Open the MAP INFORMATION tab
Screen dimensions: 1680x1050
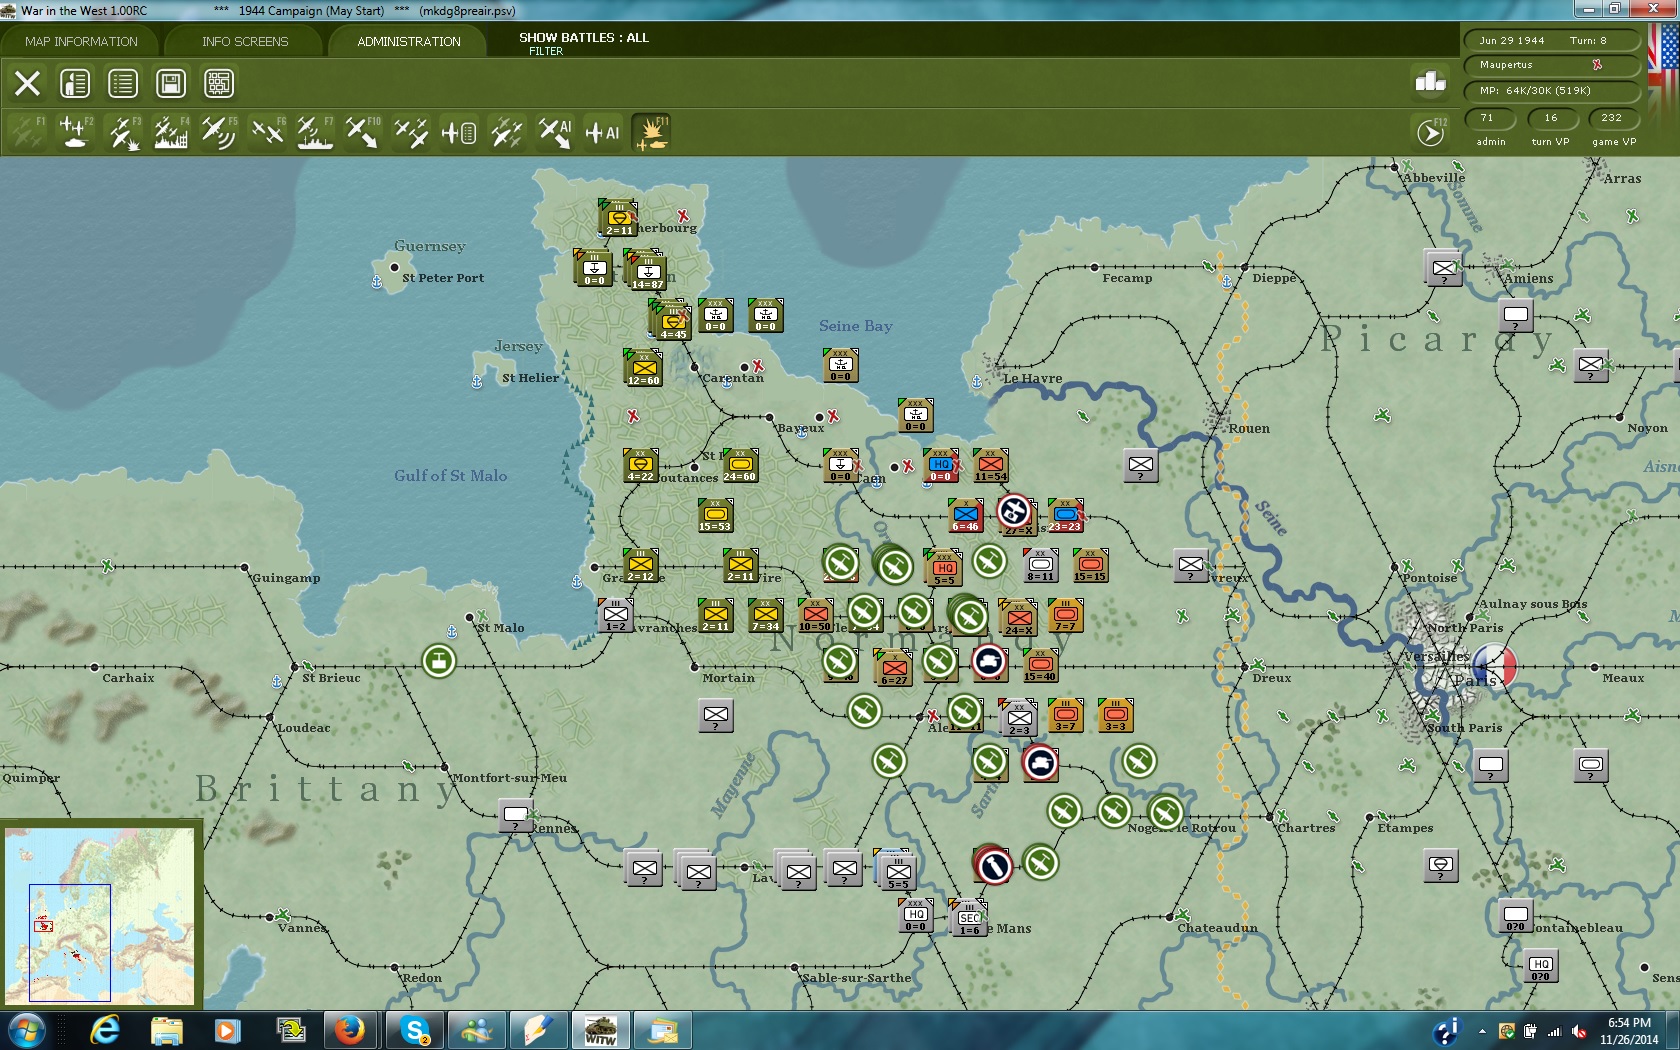coord(81,41)
